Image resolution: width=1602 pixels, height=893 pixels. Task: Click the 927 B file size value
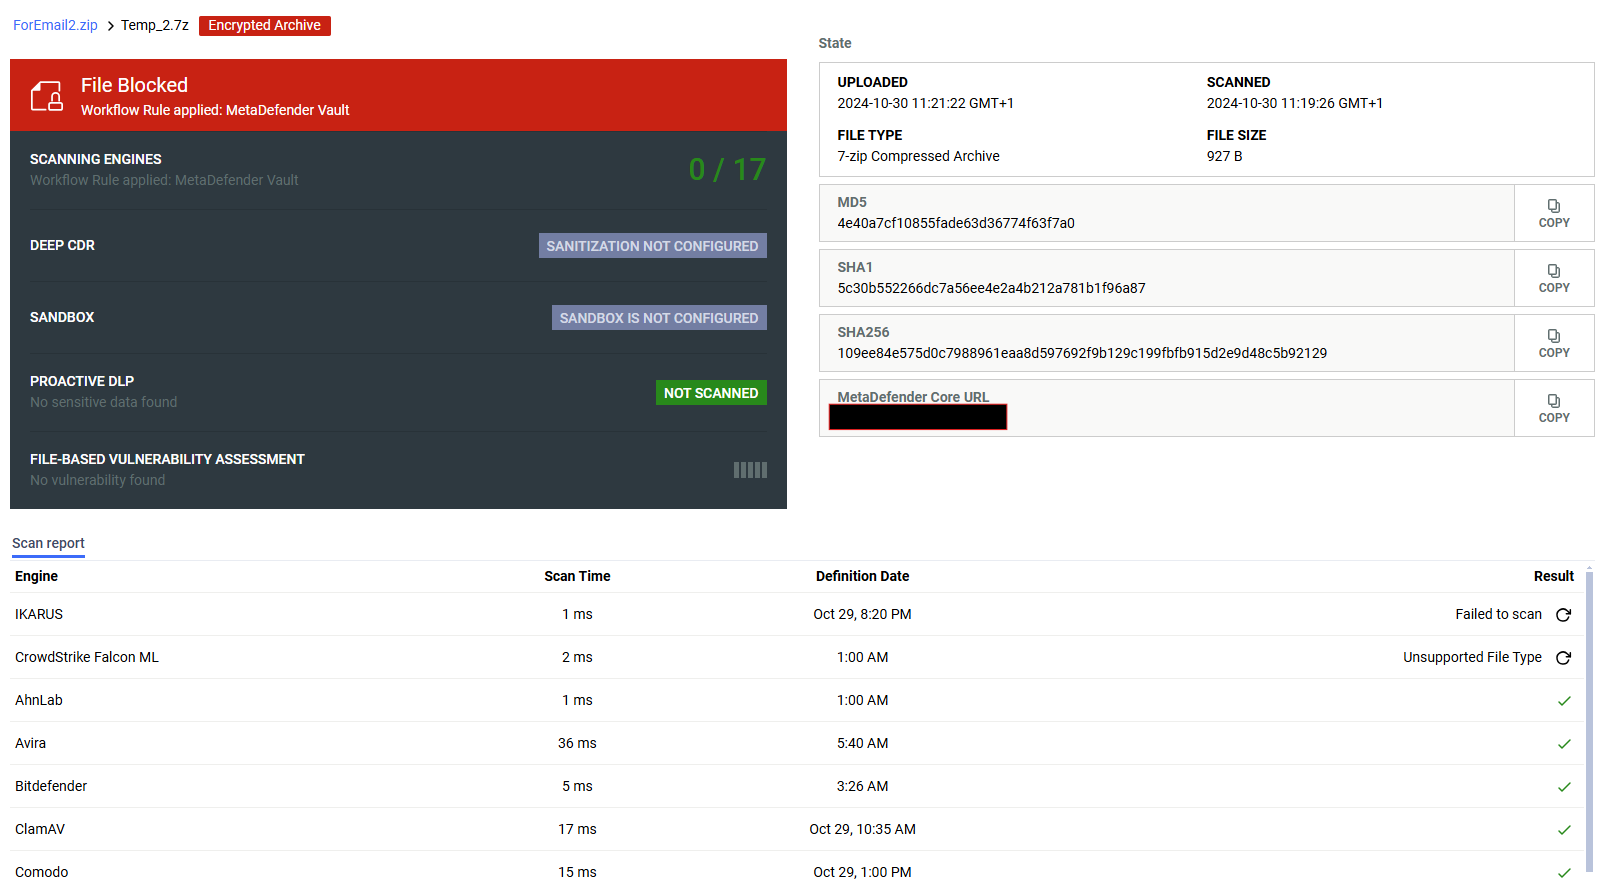pyautogui.click(x=1225, y=156)
